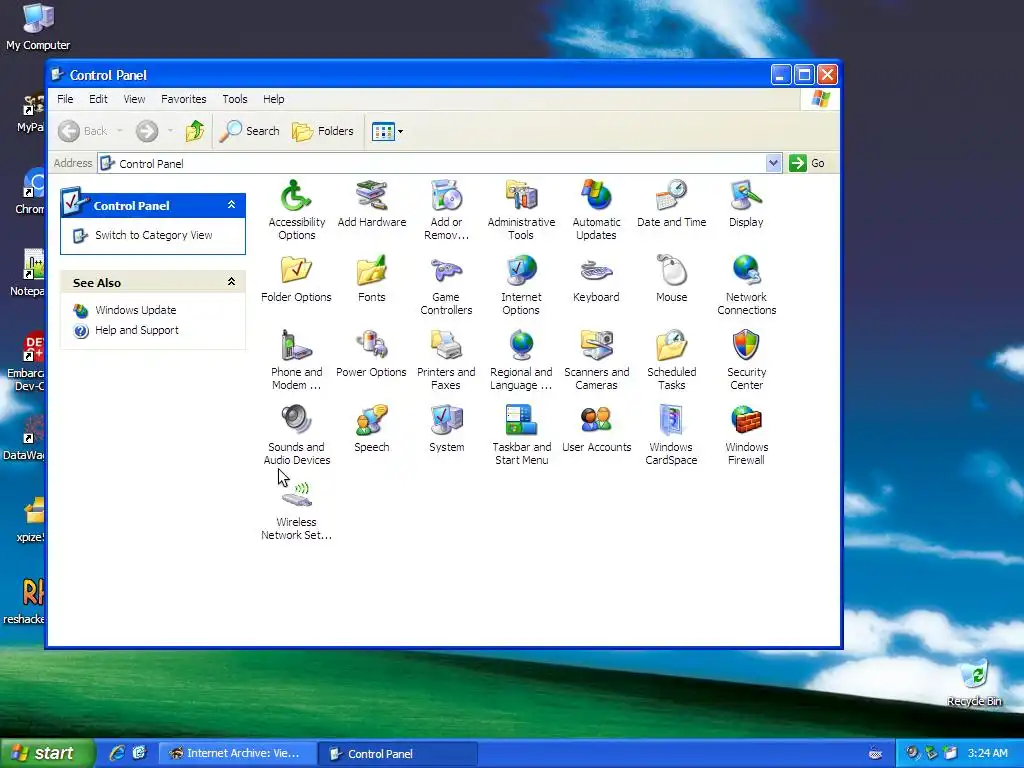This screenshot has height=768, width=1024.
Task: Open the Edit menu
Action: point(98,99)
